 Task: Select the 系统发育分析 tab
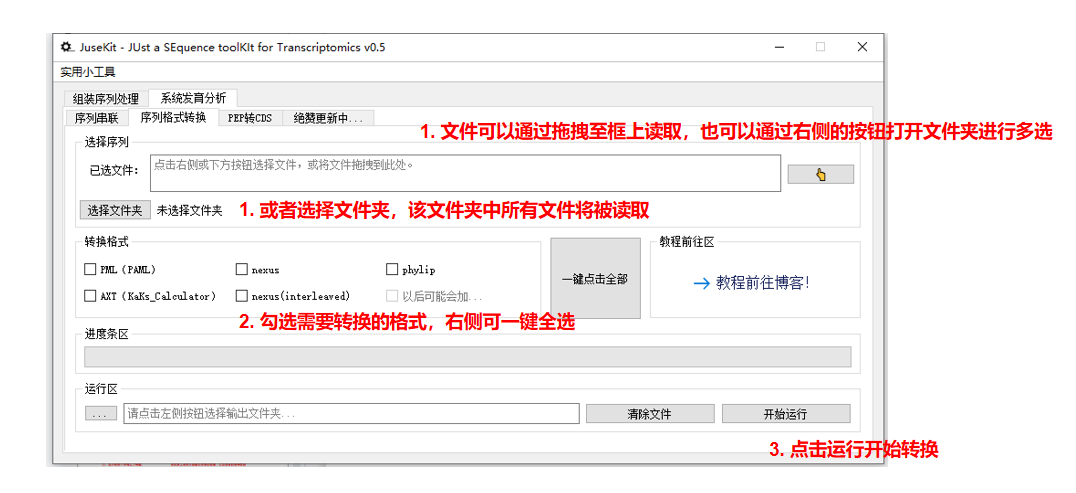point(193,98)
